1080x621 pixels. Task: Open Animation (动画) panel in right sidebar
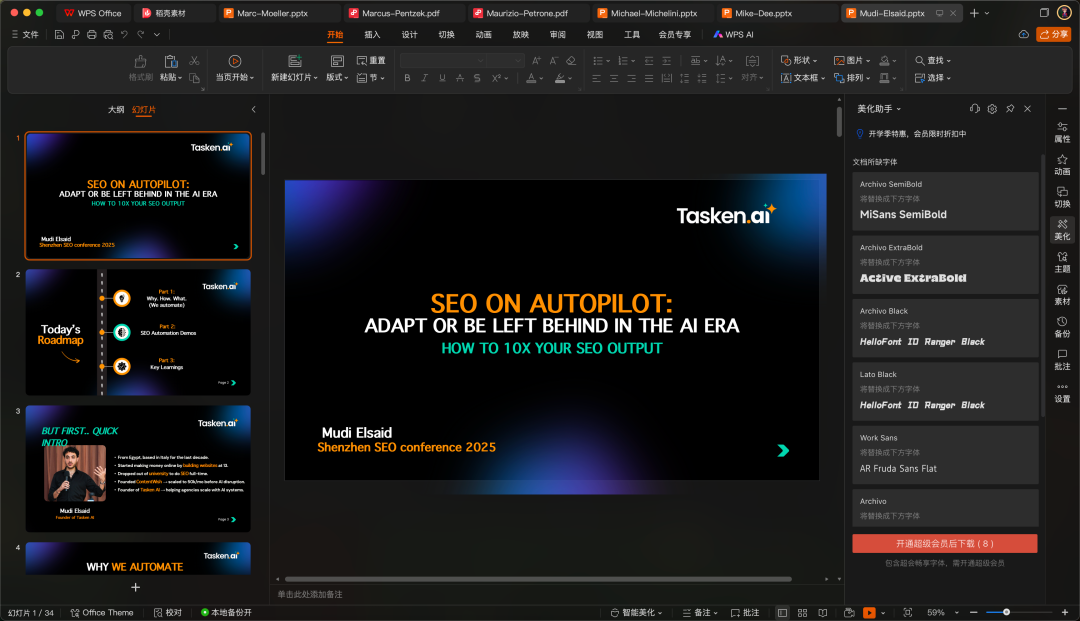(x=1062, y=165)
